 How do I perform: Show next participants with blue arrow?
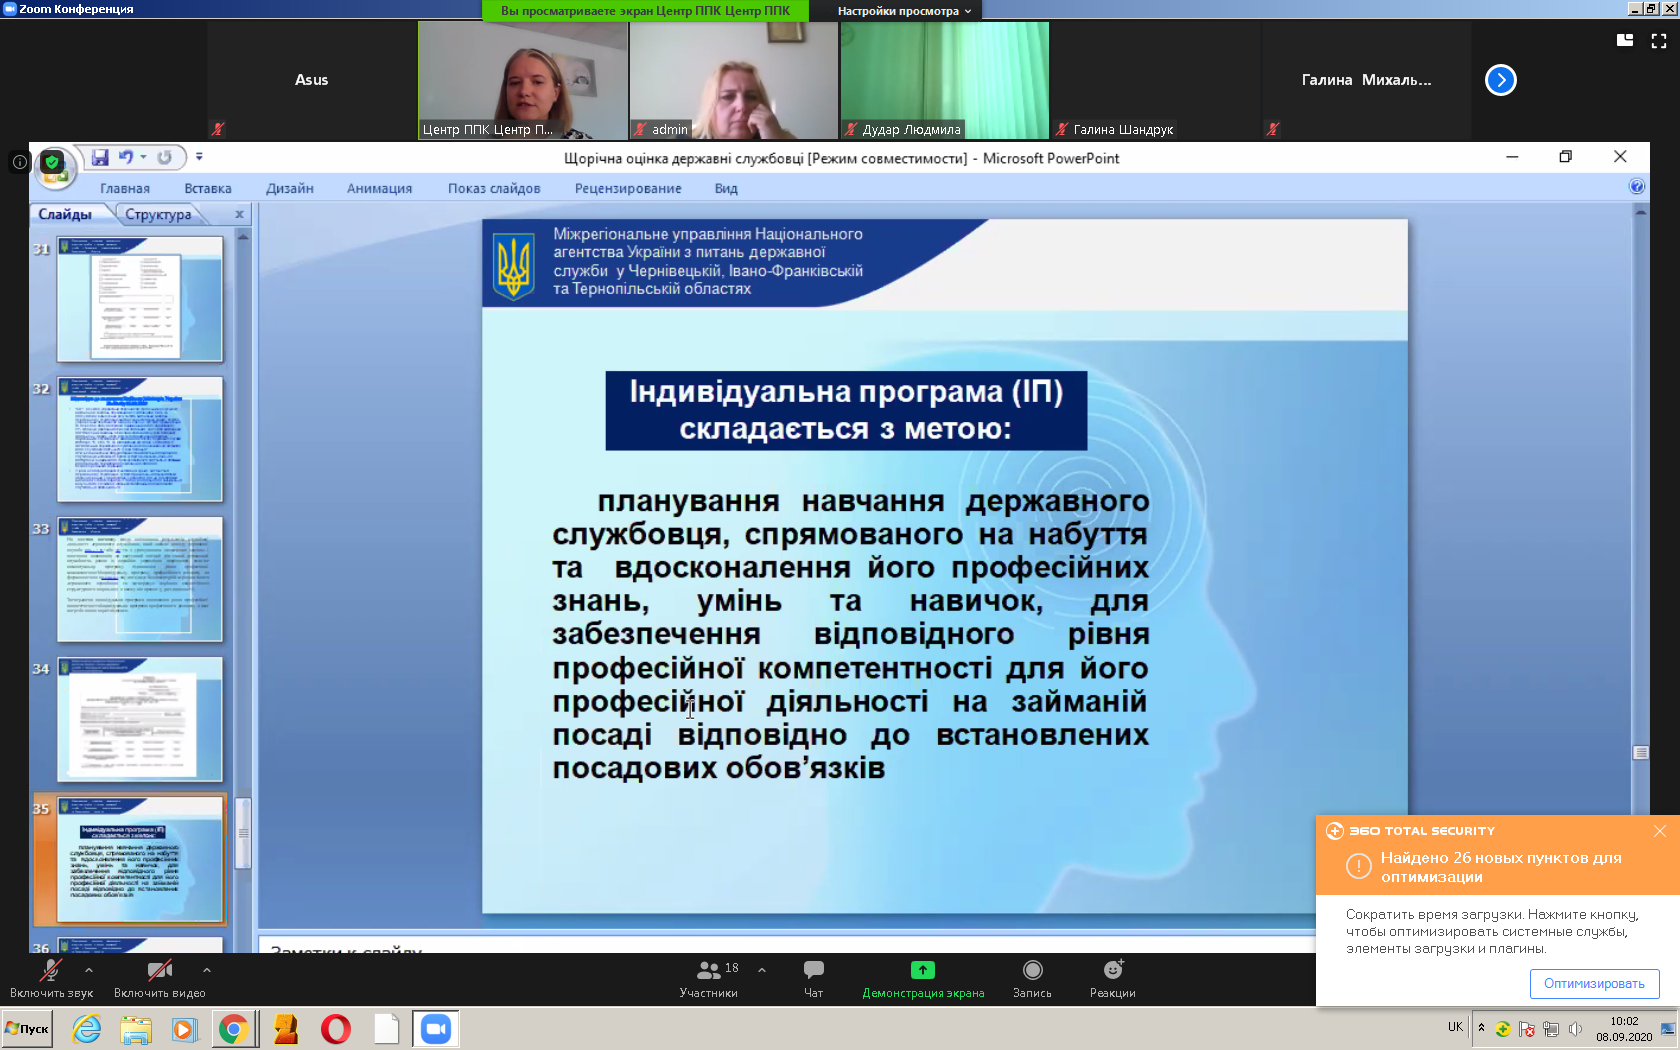(x=1500, y=80)
